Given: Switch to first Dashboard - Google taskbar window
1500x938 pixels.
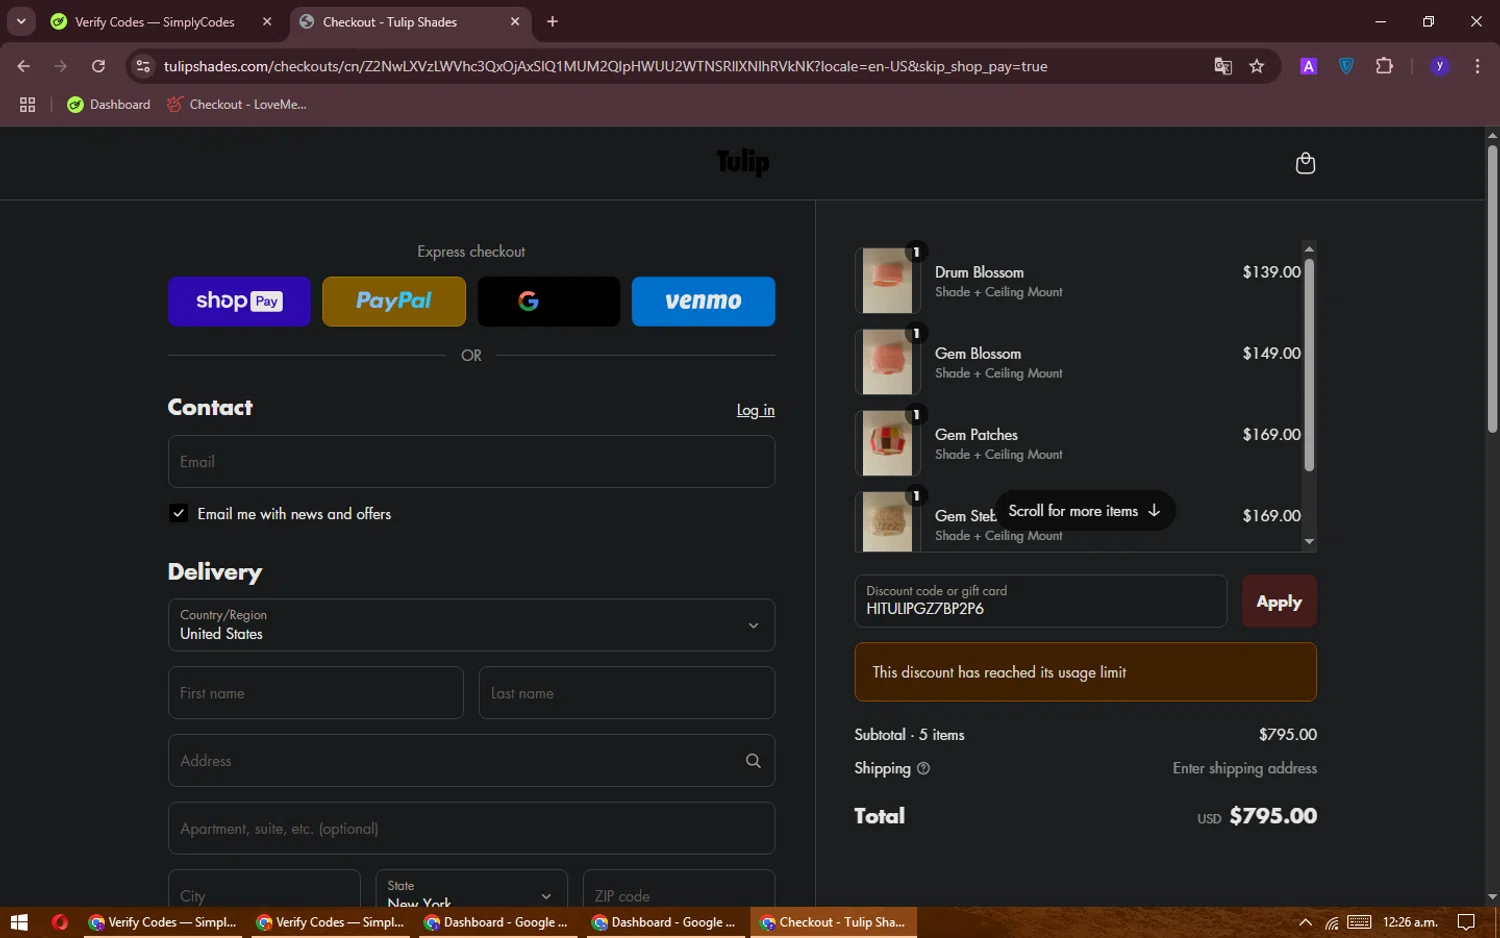Looking at the screenshot, I should [x=497, y=922].
